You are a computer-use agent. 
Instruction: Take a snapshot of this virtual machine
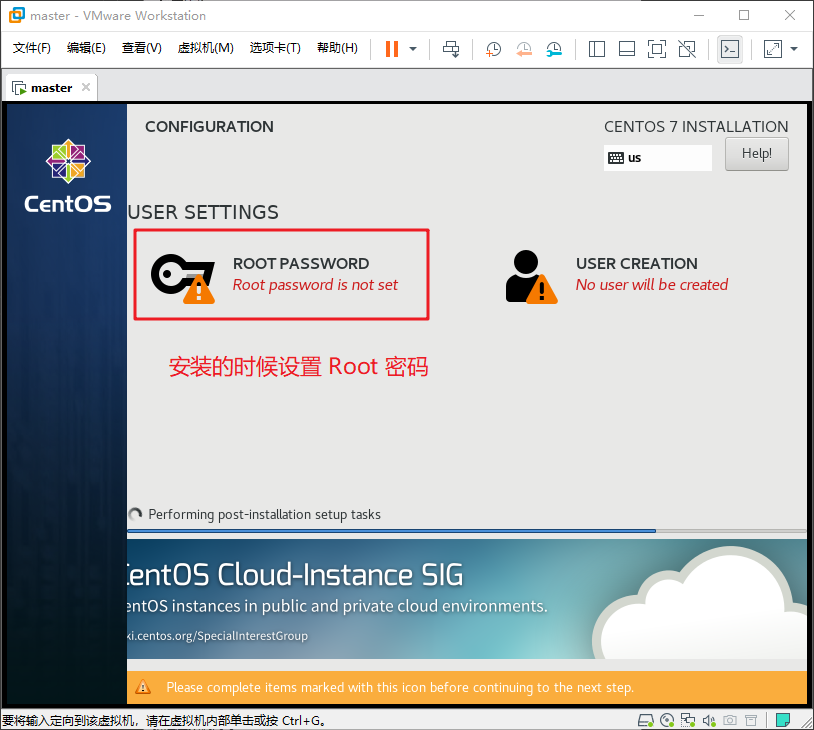point(493,49)
